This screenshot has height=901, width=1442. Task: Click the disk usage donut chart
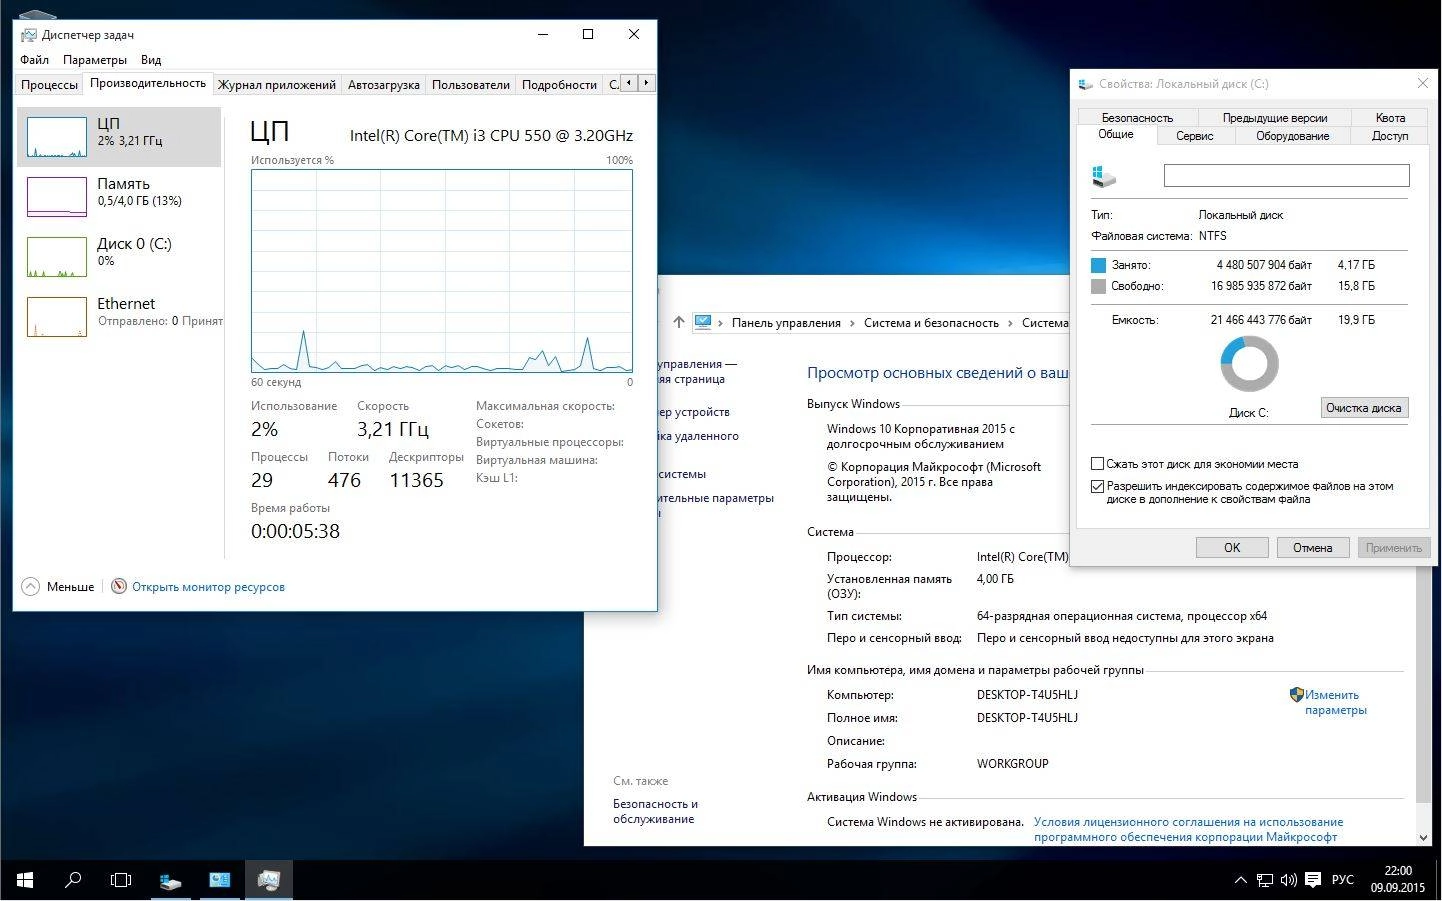pos(1249,364)
